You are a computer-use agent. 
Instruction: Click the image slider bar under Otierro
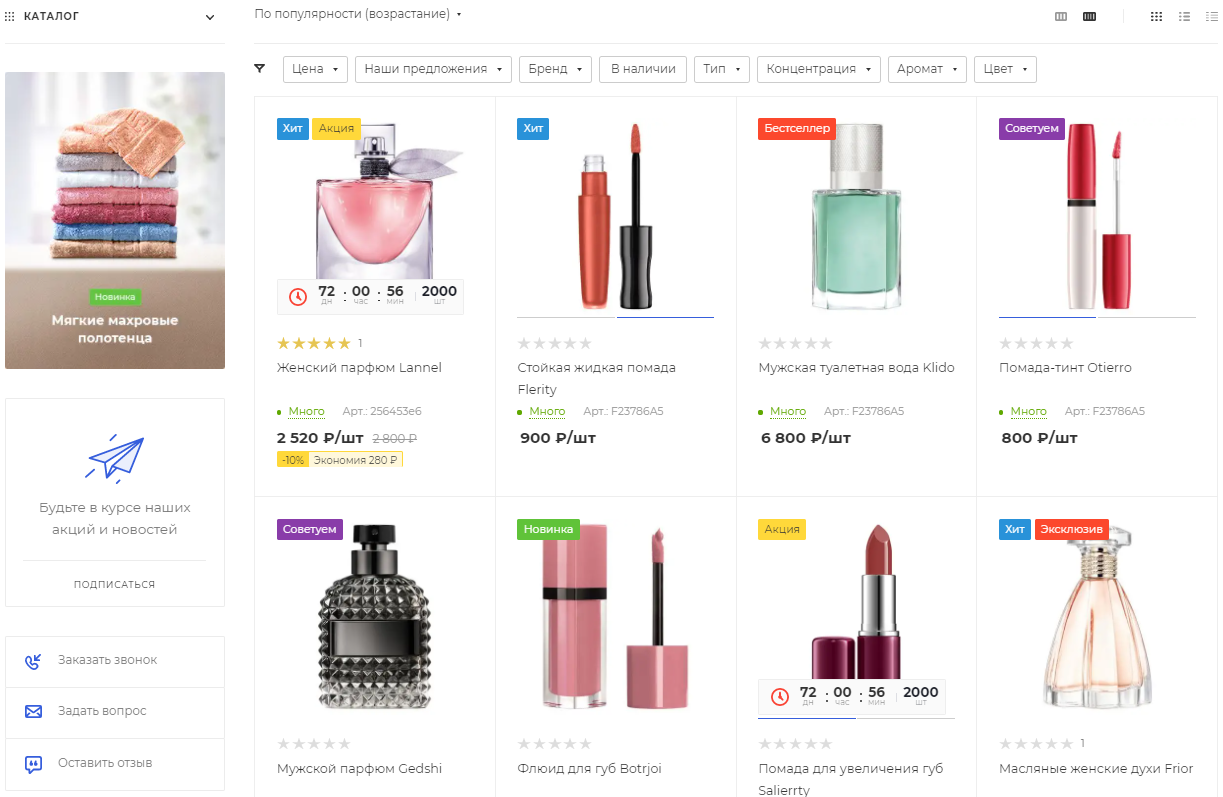tap(1097, 317)
